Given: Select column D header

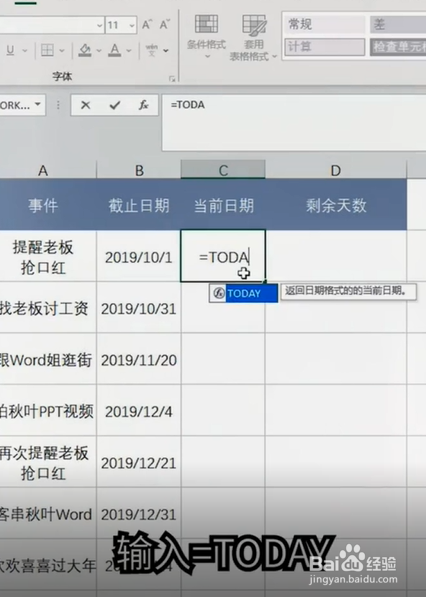Looking at the screenshot, I should click(x=336, y=170).
